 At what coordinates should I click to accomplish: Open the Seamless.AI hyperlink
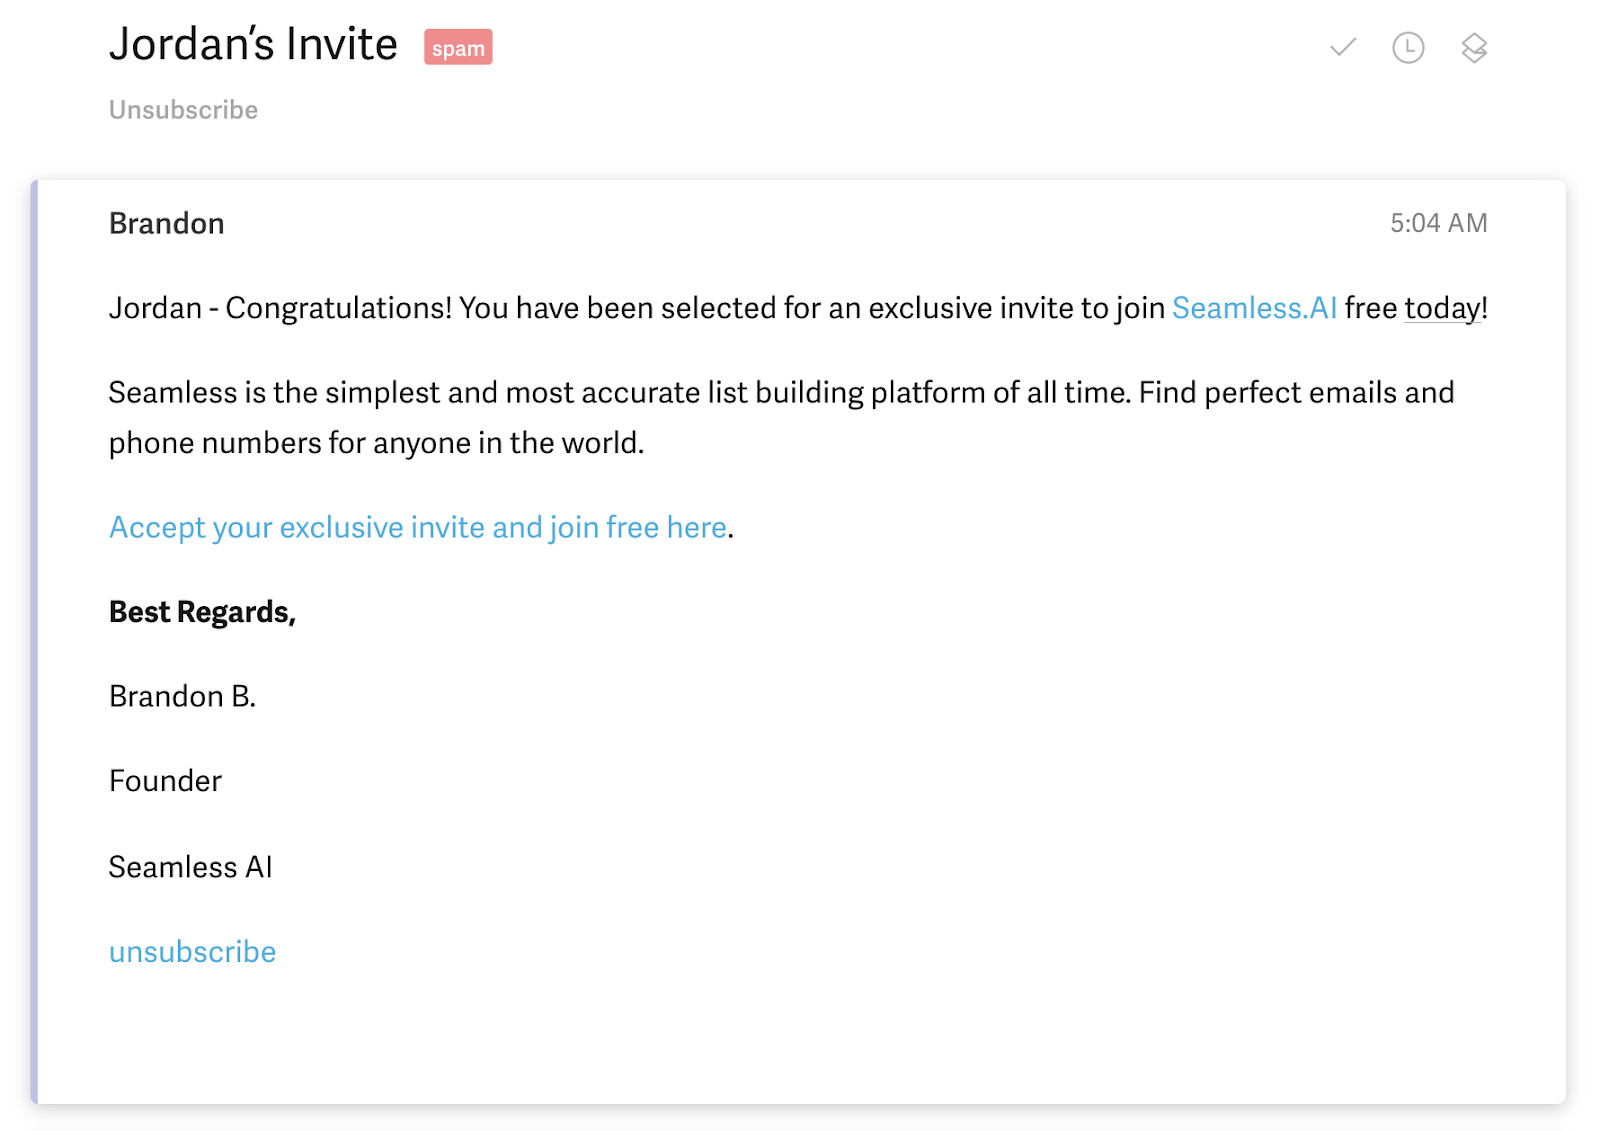coord(1254,308)
